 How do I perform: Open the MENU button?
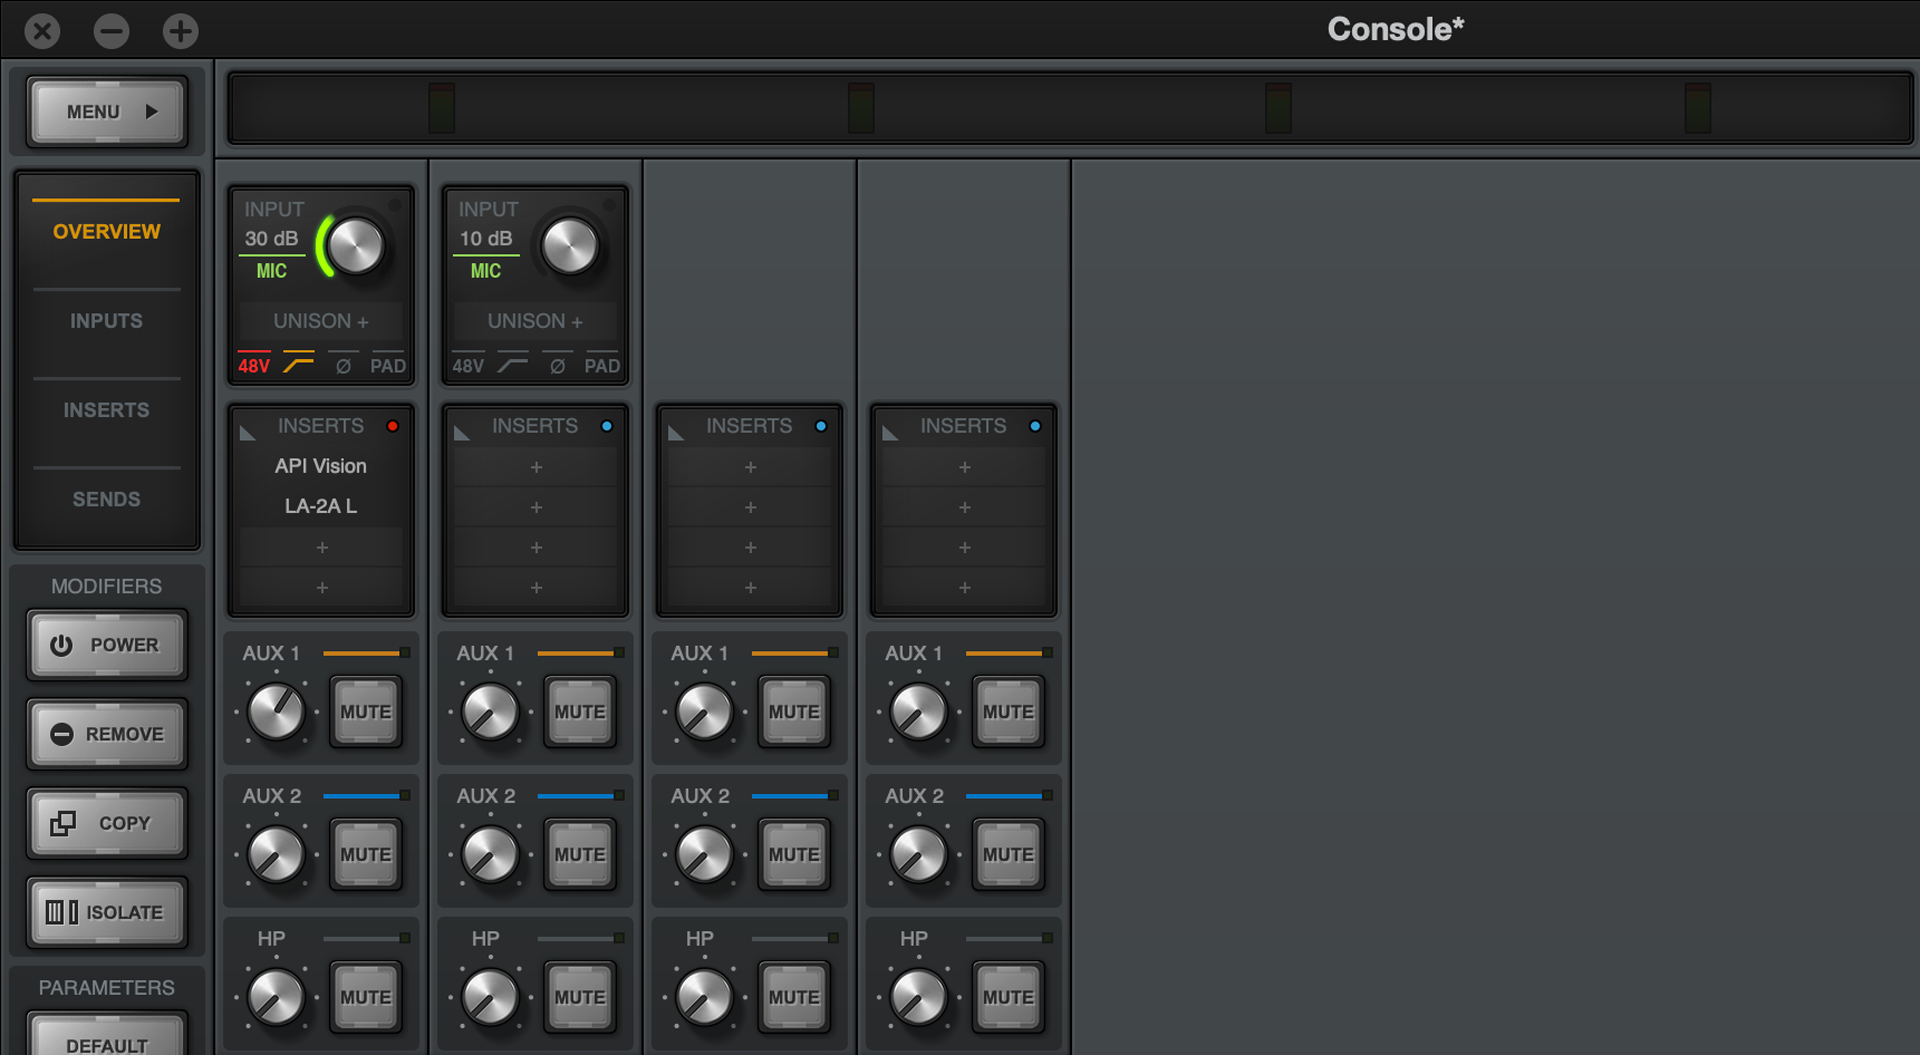107,112
